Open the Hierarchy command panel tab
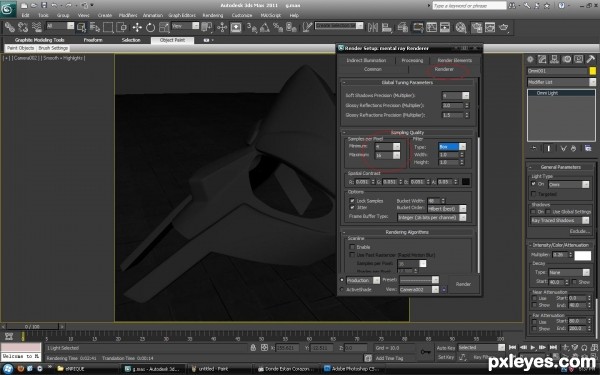Screen dimensions: 600x375 [x=554, y=59]
